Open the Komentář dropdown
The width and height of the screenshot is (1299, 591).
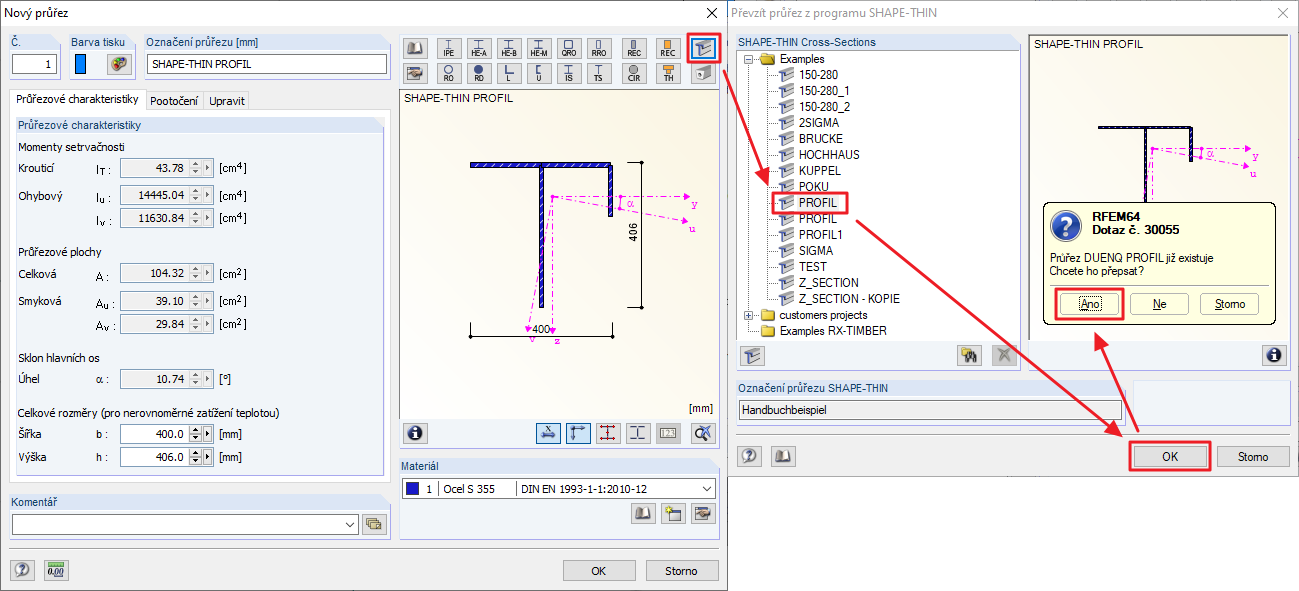tap(349, 524)
